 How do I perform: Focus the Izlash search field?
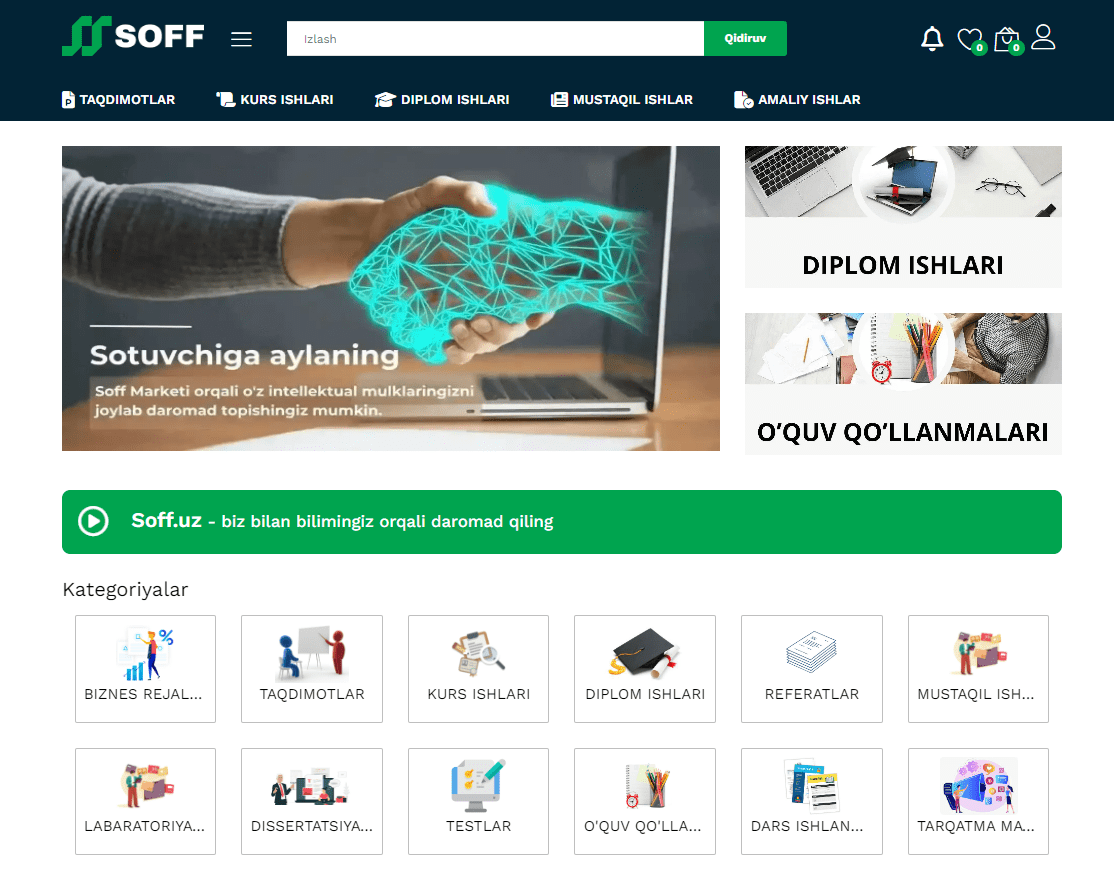(x=495, y=38)
